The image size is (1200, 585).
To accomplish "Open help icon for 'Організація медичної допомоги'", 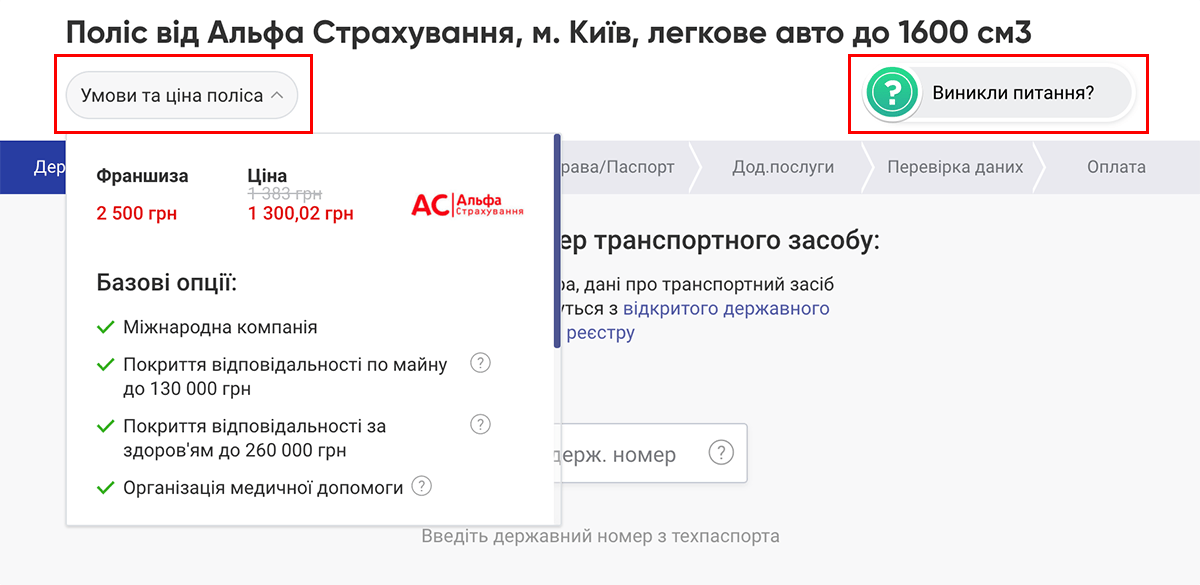I will coord(422,486).
